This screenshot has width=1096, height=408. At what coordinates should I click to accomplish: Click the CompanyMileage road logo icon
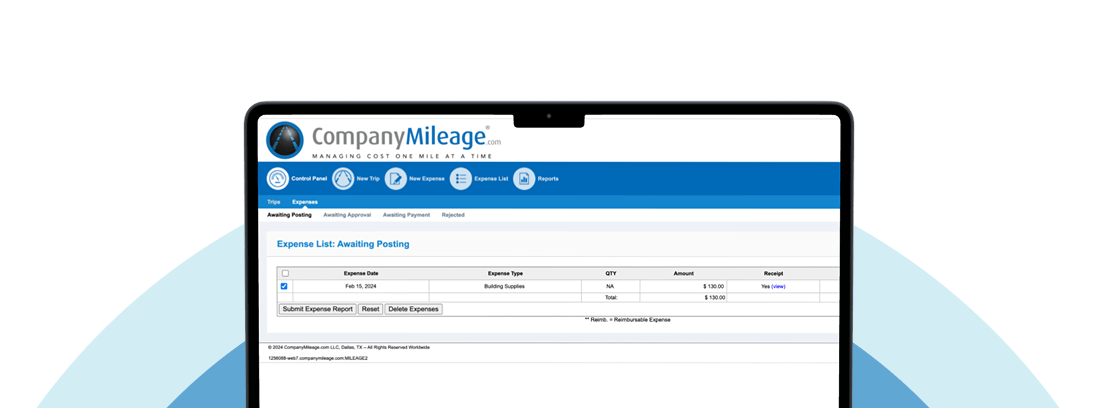point(284,140)
